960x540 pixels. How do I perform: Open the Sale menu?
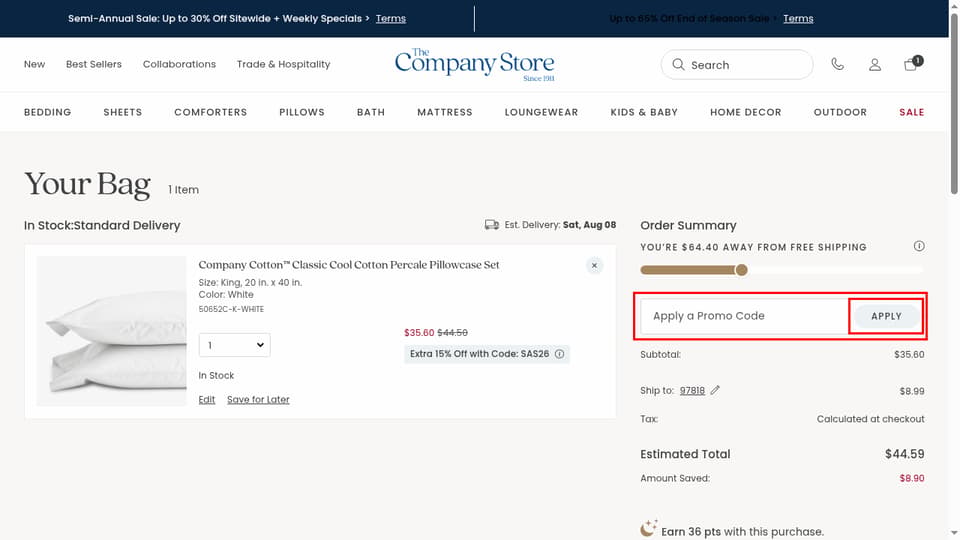(x=912, y=112)
